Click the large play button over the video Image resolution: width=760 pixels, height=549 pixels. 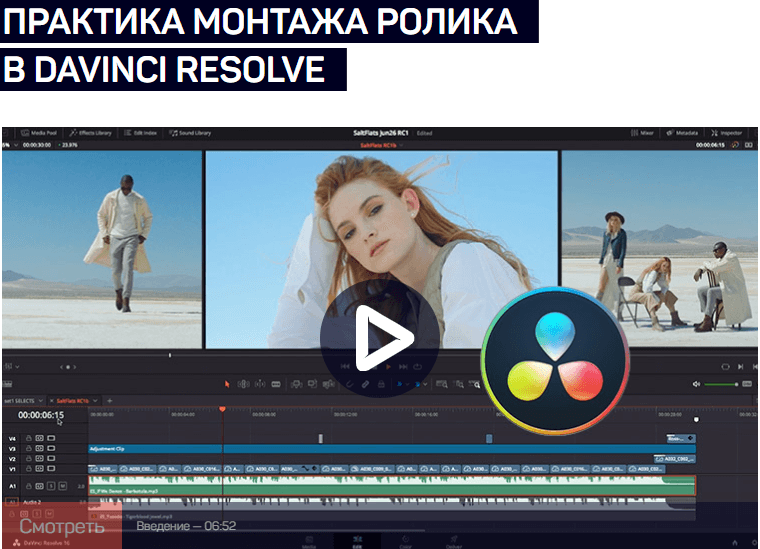[380, 338]
